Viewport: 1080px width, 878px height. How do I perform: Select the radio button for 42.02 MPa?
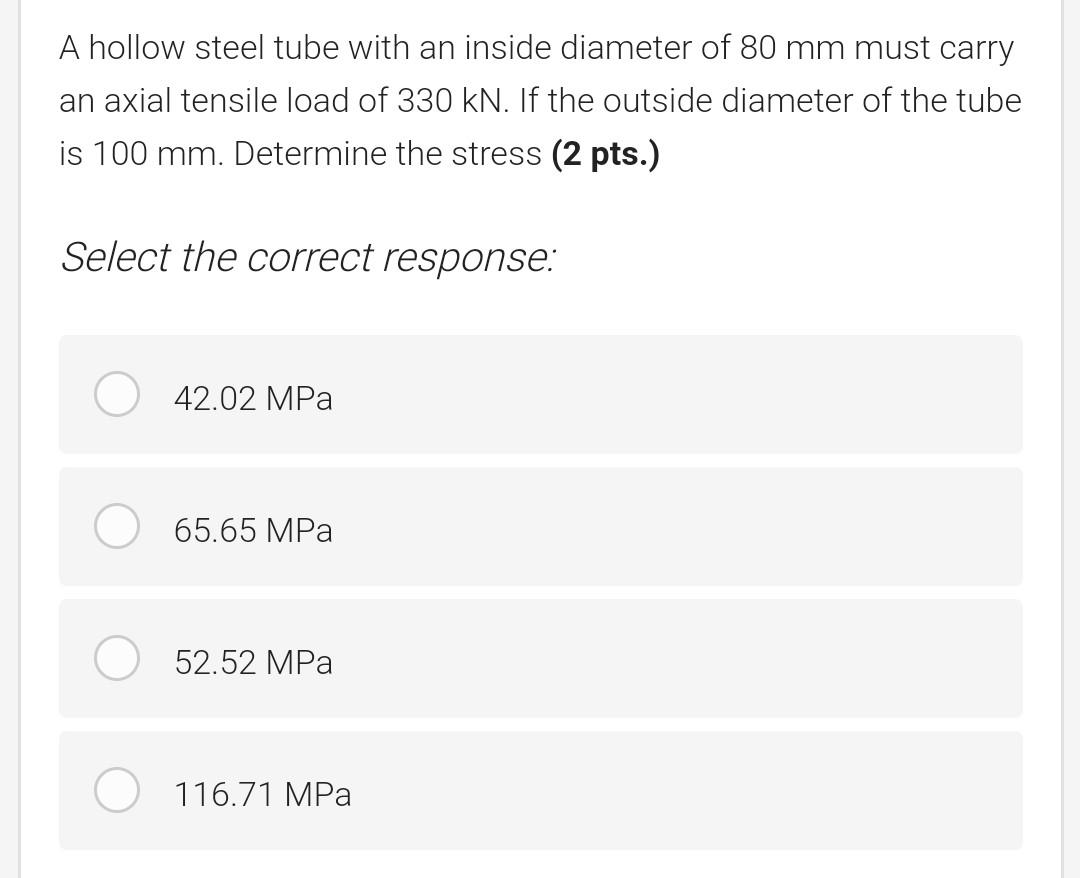coord(116,394)
